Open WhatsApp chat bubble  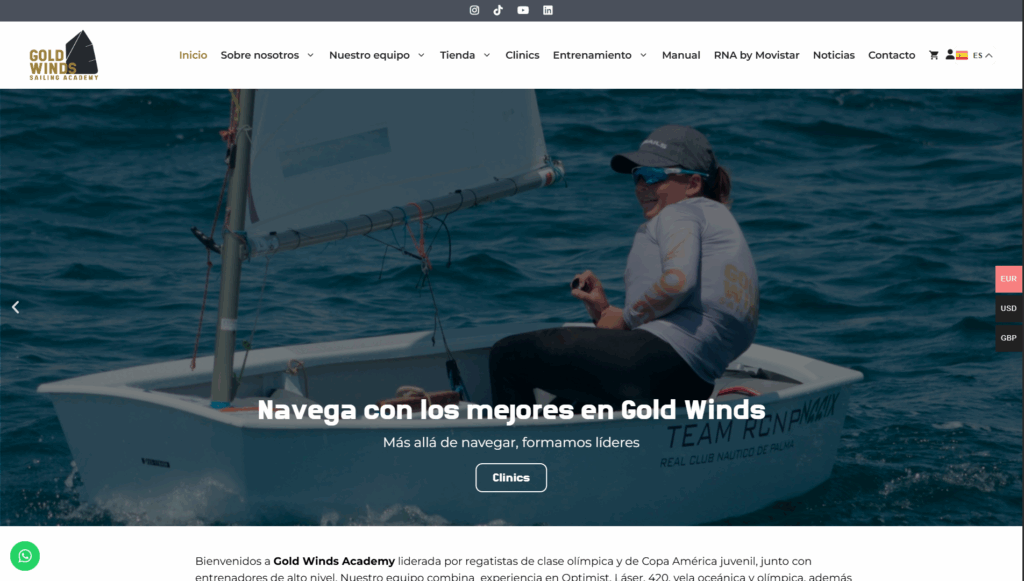(x=25, y=555)
